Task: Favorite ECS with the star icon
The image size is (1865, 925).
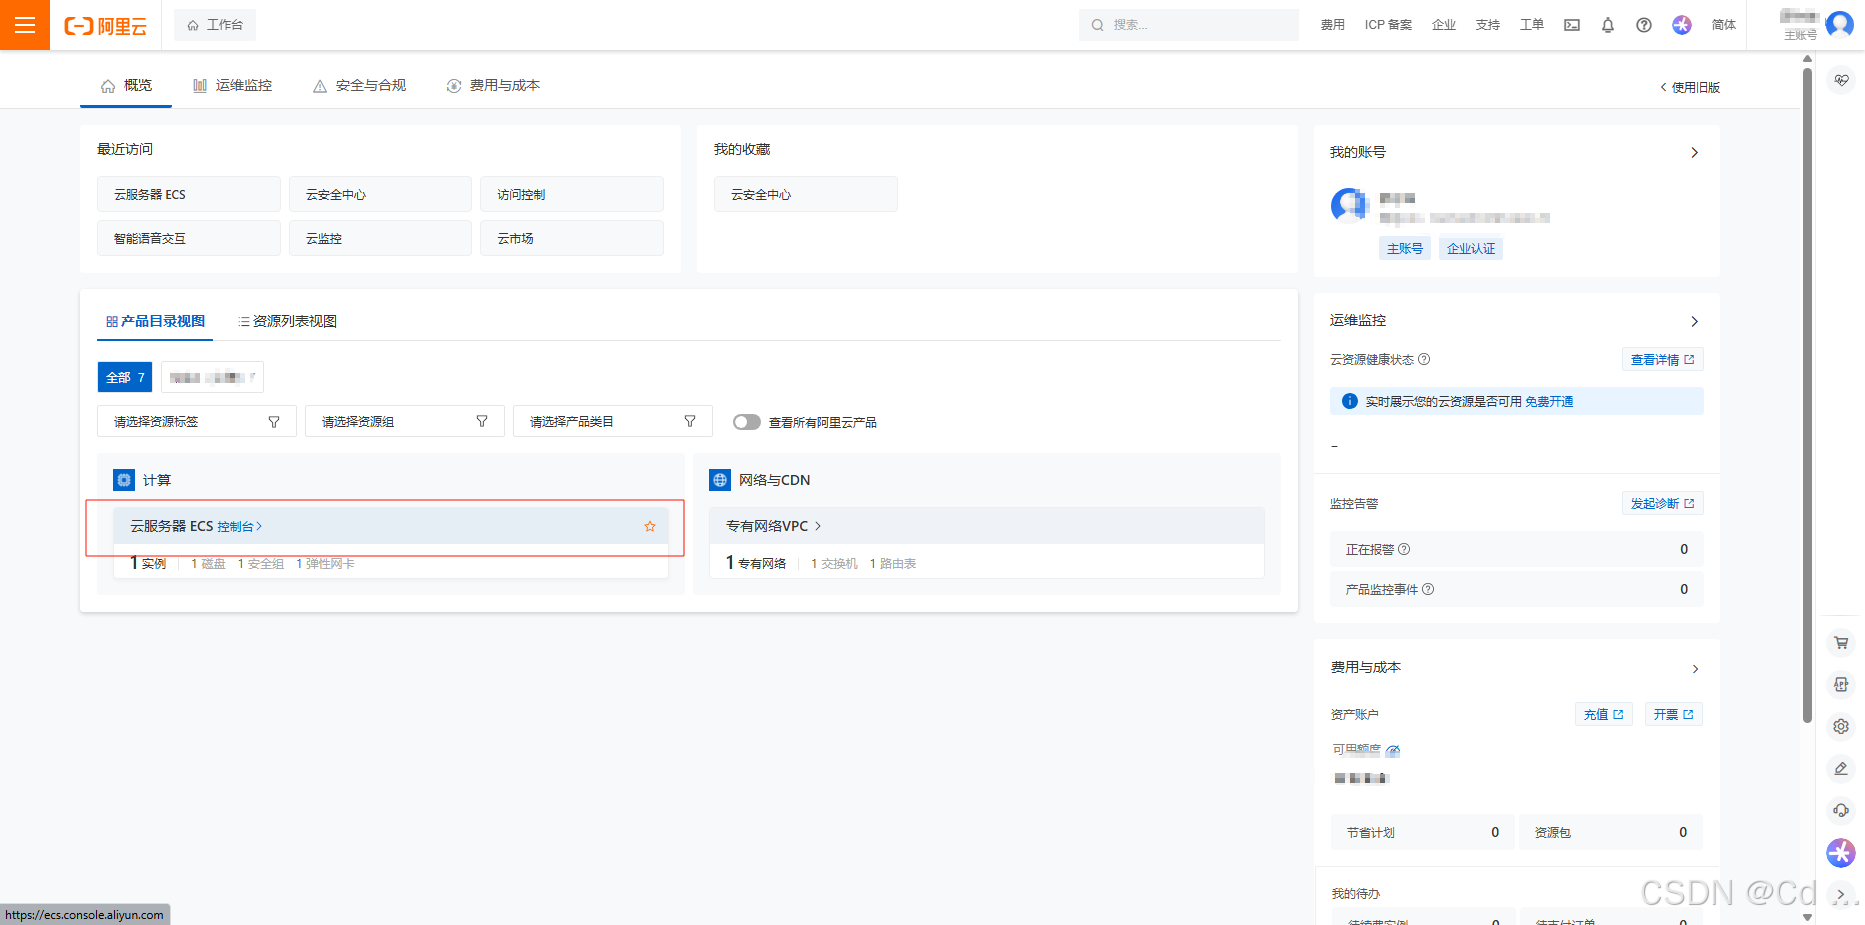Action: click(x=650, y=526)
